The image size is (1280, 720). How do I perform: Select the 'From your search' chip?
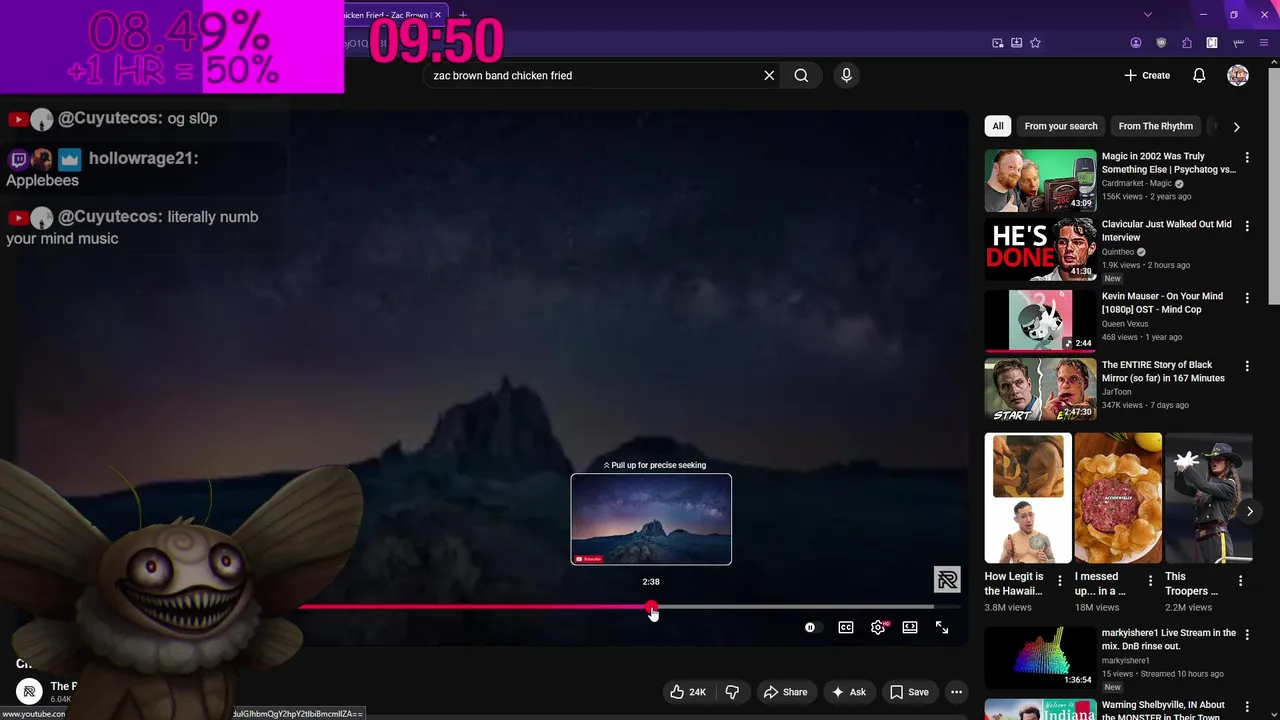[x=1061, y=126]
